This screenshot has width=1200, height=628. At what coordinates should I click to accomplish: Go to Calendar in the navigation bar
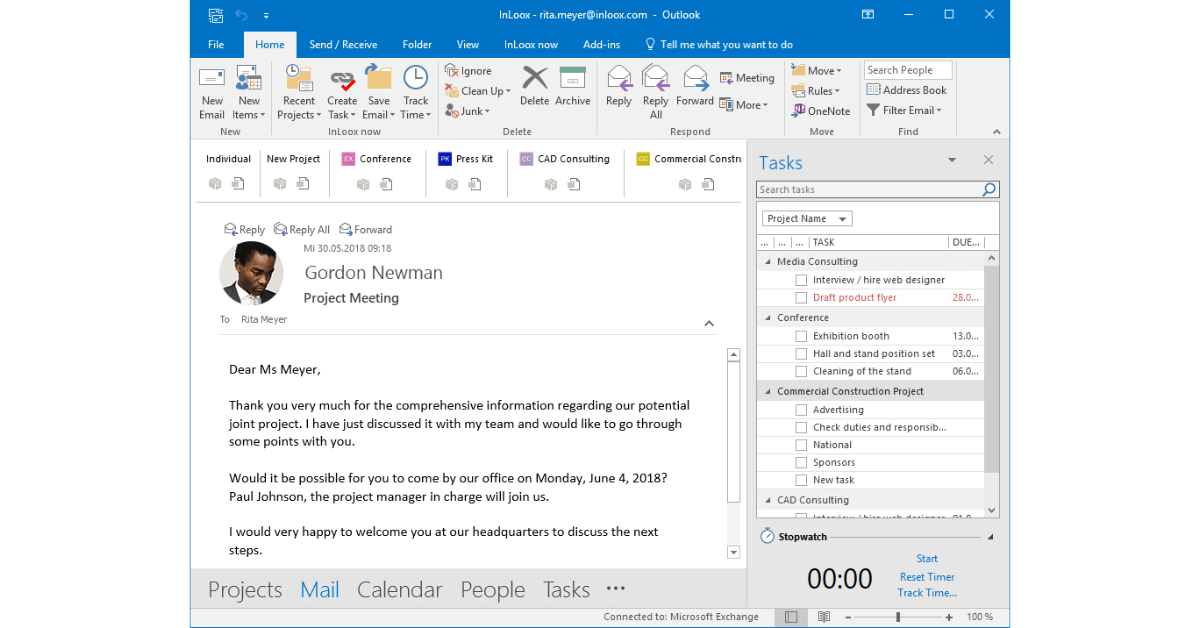point(400,590)
